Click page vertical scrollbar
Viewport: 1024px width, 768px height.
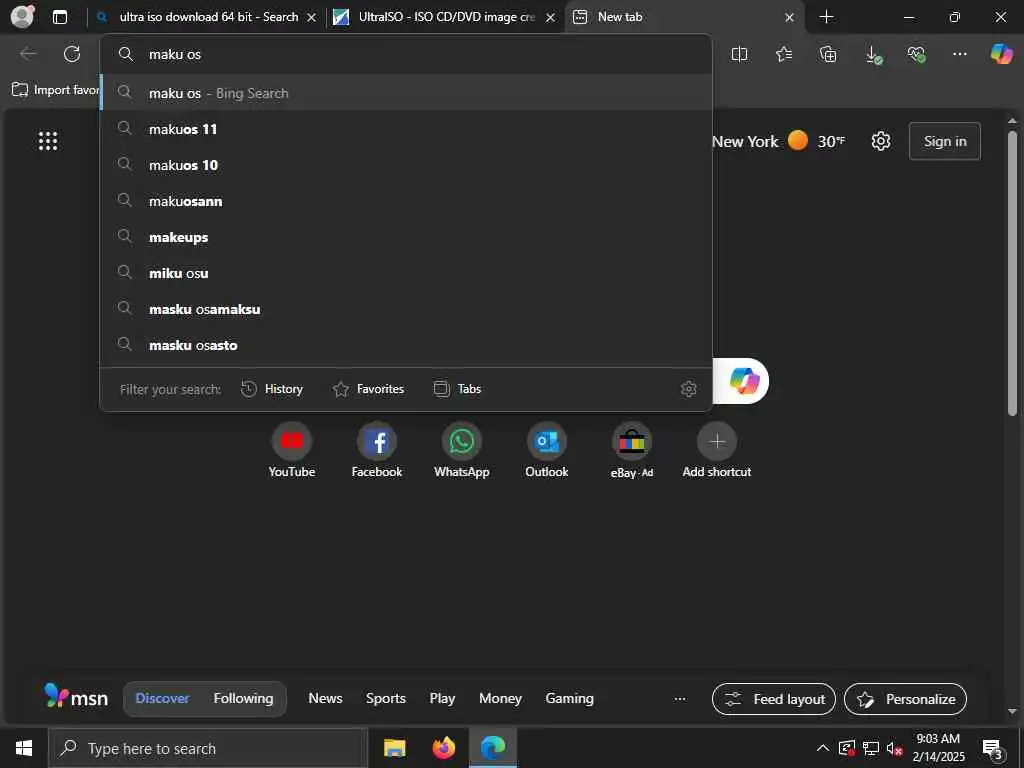click(x=1012, y=273)
